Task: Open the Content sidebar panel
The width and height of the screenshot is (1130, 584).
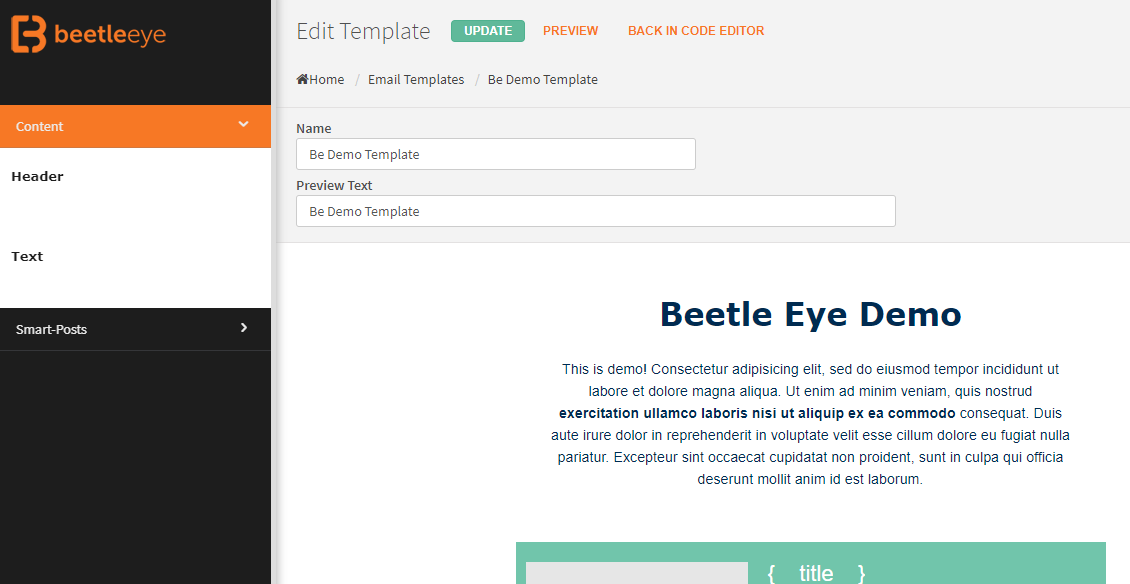Action: (x=135, y=126)
